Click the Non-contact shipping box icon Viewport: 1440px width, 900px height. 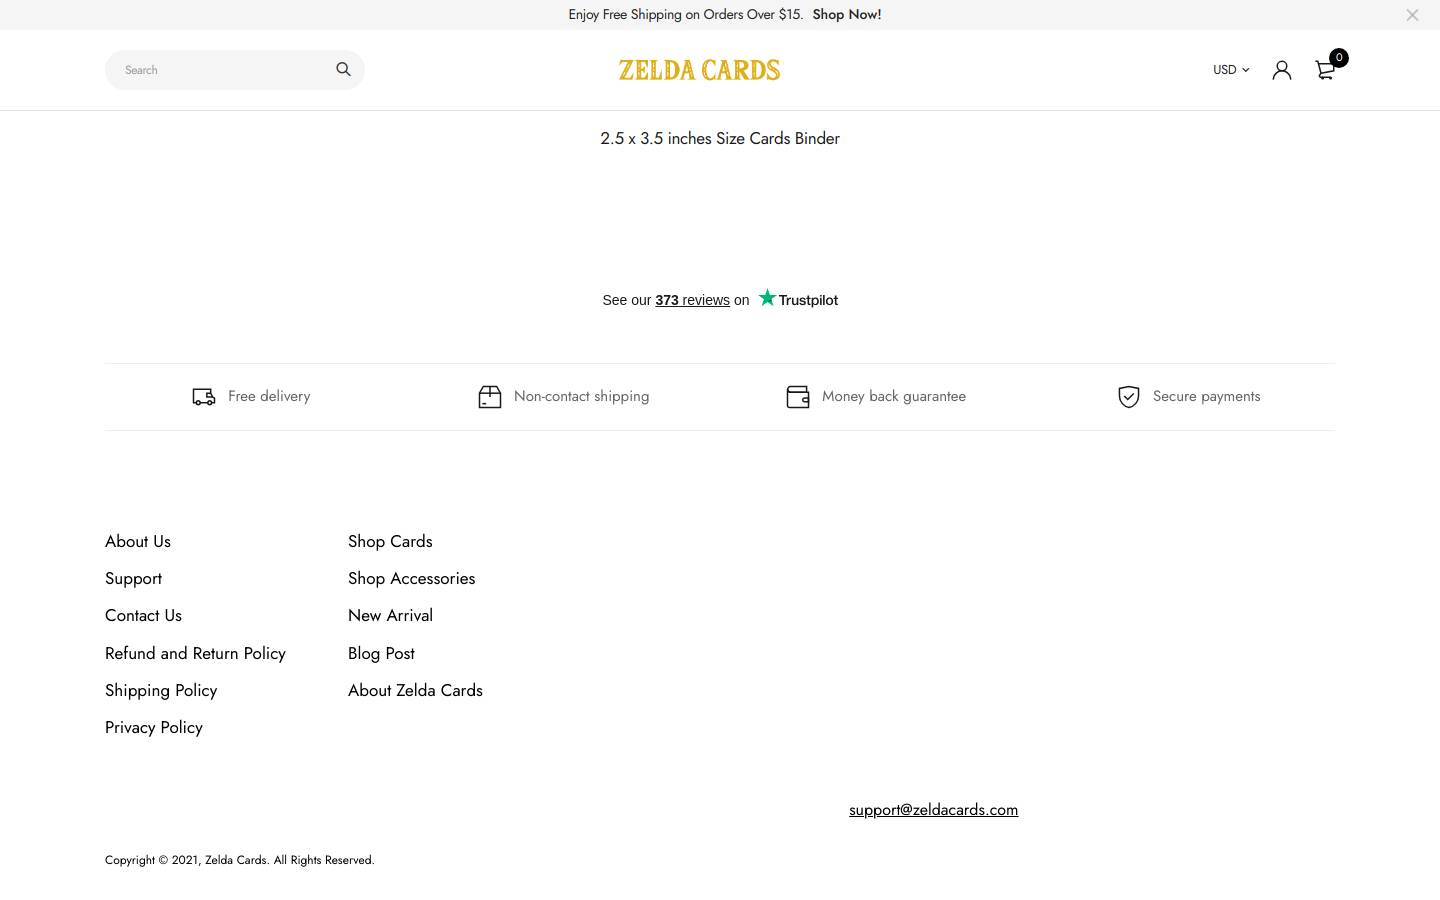tap(490, 397)
